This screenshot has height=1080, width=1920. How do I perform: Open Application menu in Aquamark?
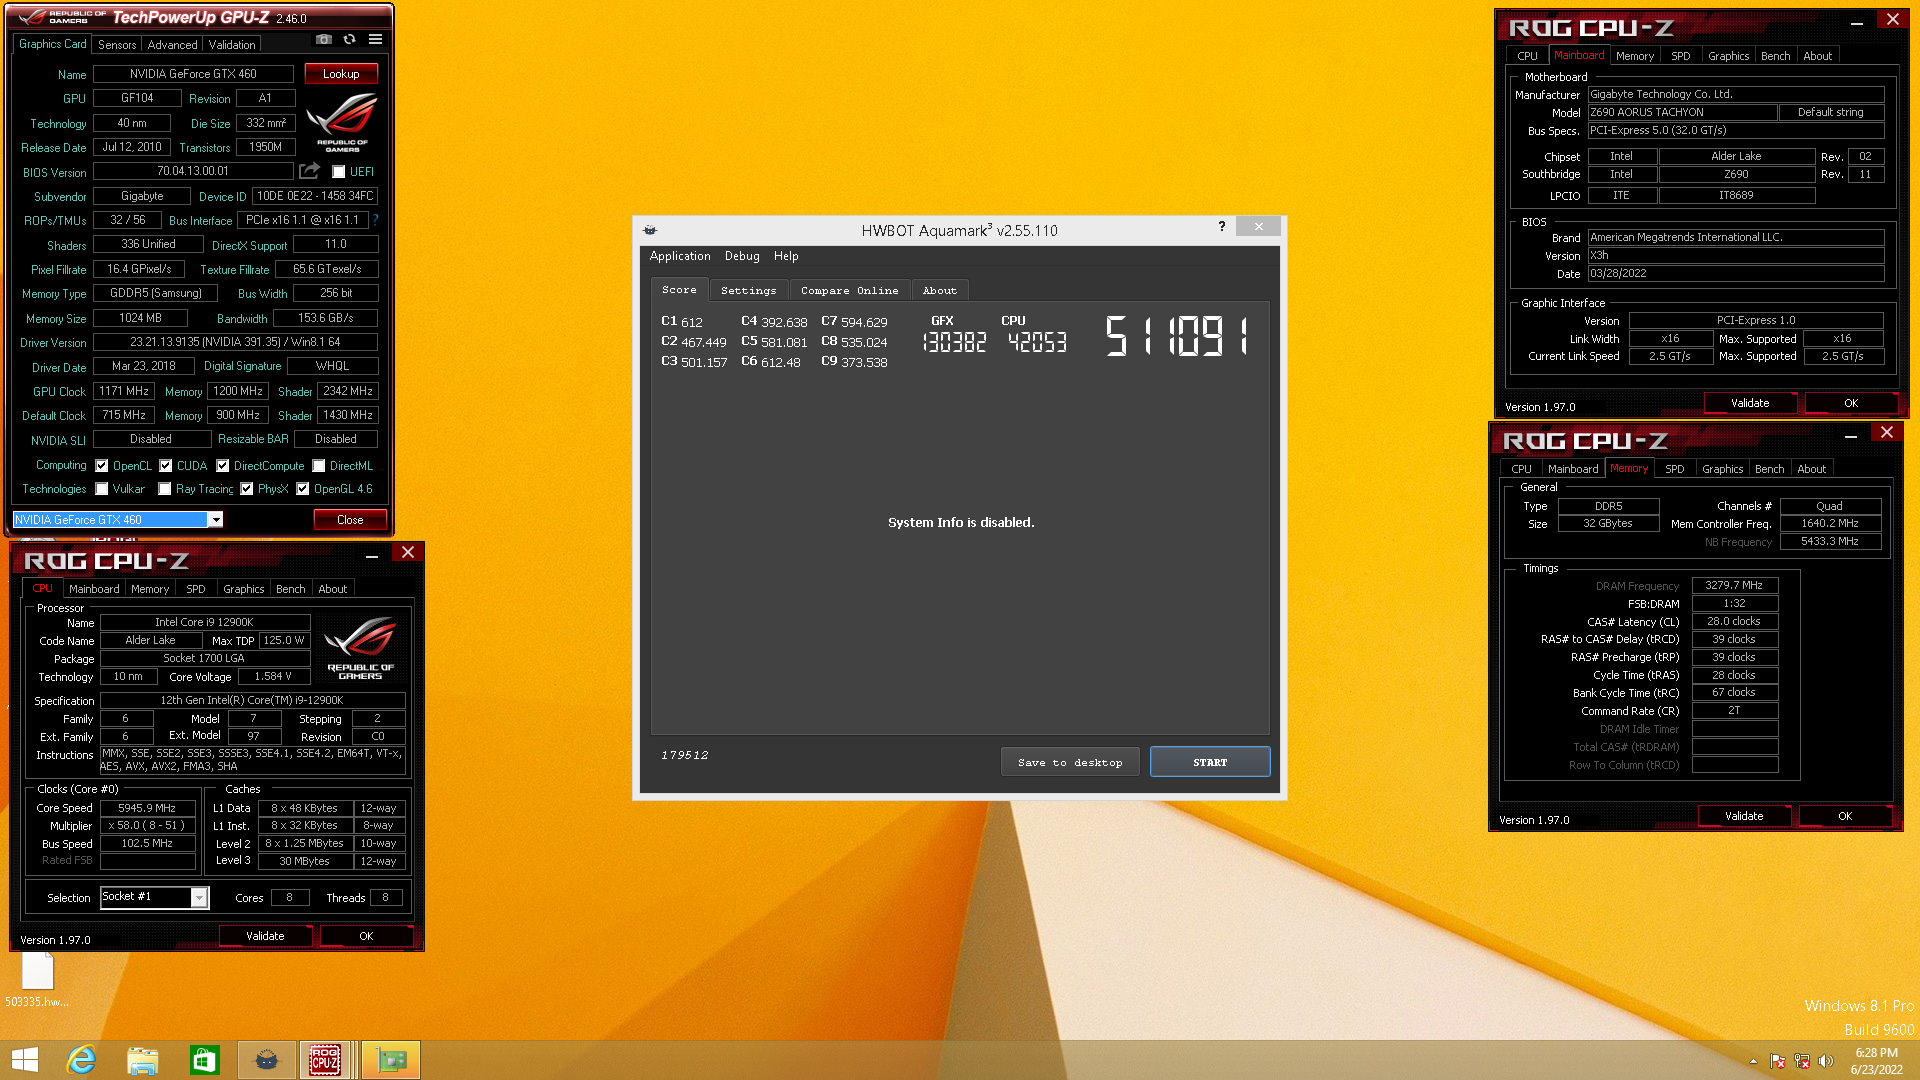click(680, 256)
